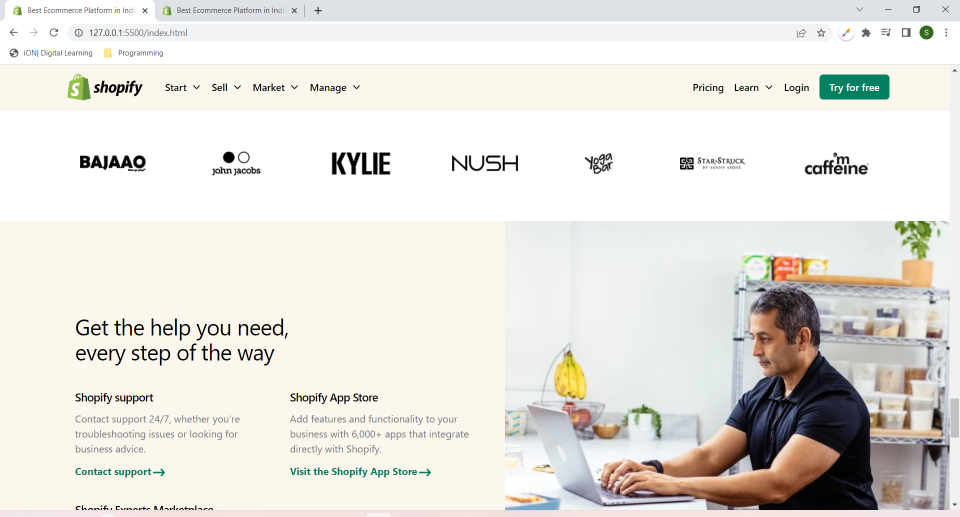Image resolution: width=960 pixels, height=517 pixels.
Task: Click the Try for free button
Action: (854, 88)
